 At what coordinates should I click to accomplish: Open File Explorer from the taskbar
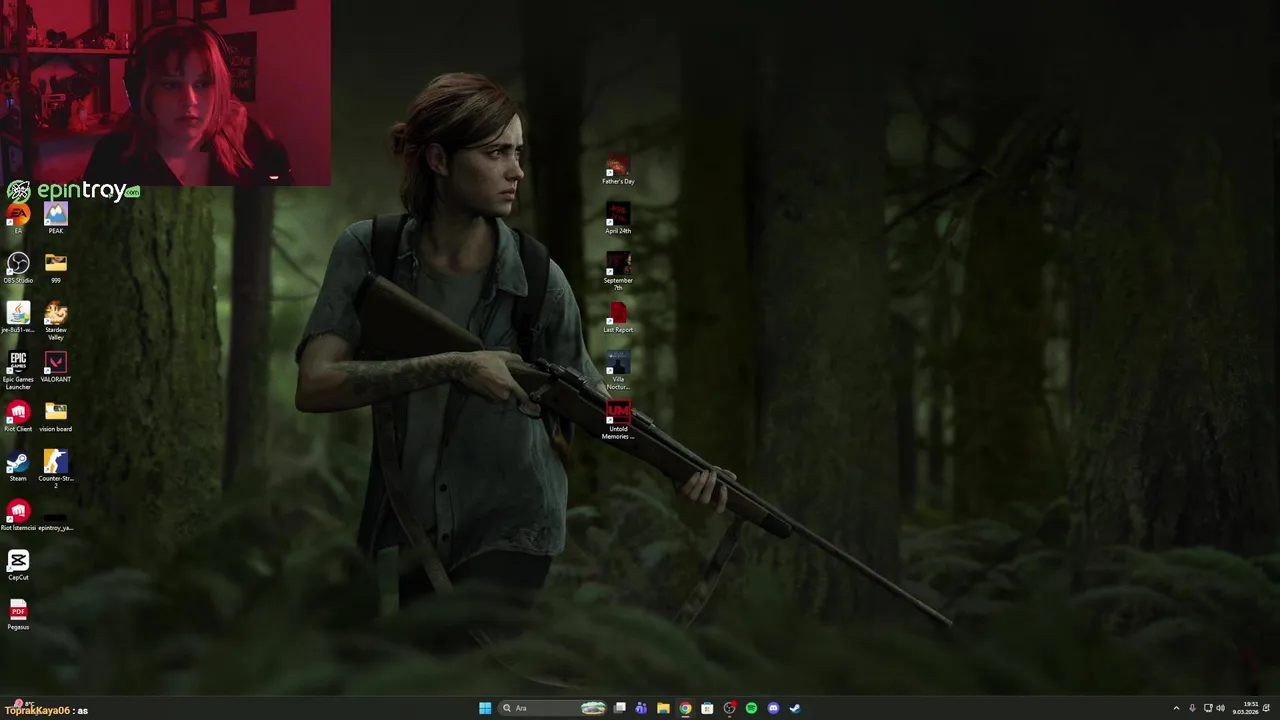click(x=663, y=708)
